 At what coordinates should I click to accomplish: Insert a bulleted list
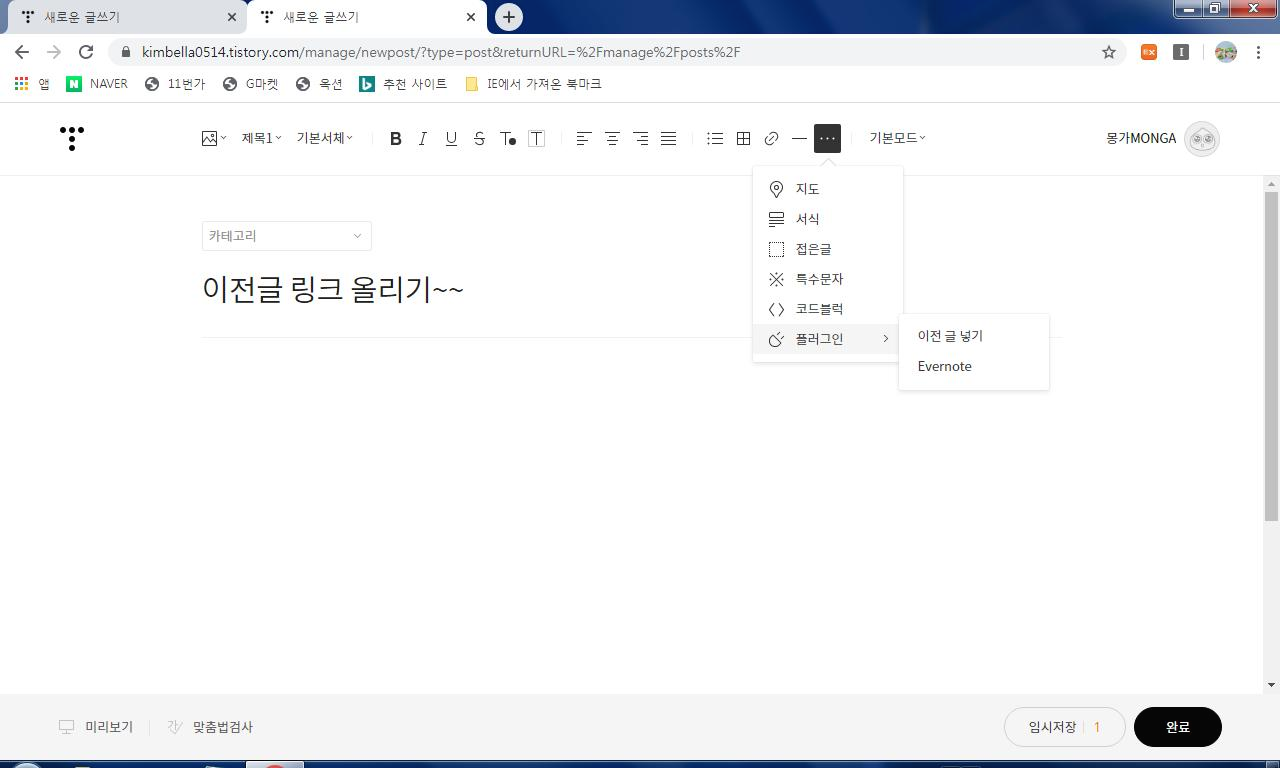click(x=715, y=138)
